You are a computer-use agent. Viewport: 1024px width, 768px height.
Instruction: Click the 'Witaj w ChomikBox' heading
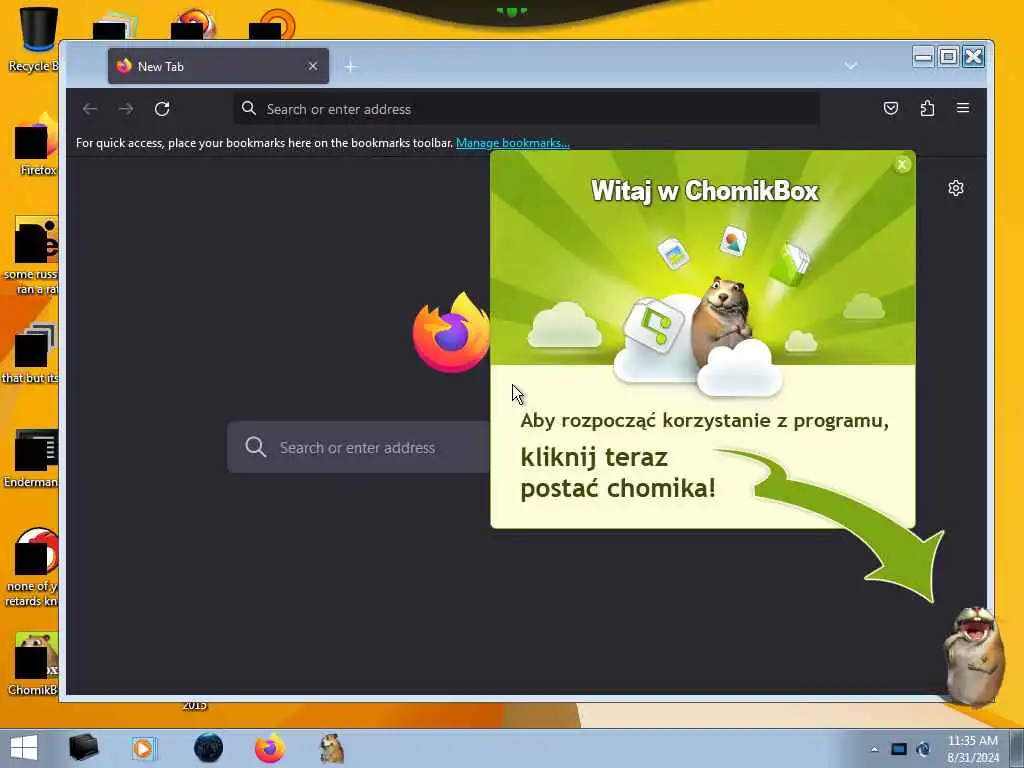point(705,191)
